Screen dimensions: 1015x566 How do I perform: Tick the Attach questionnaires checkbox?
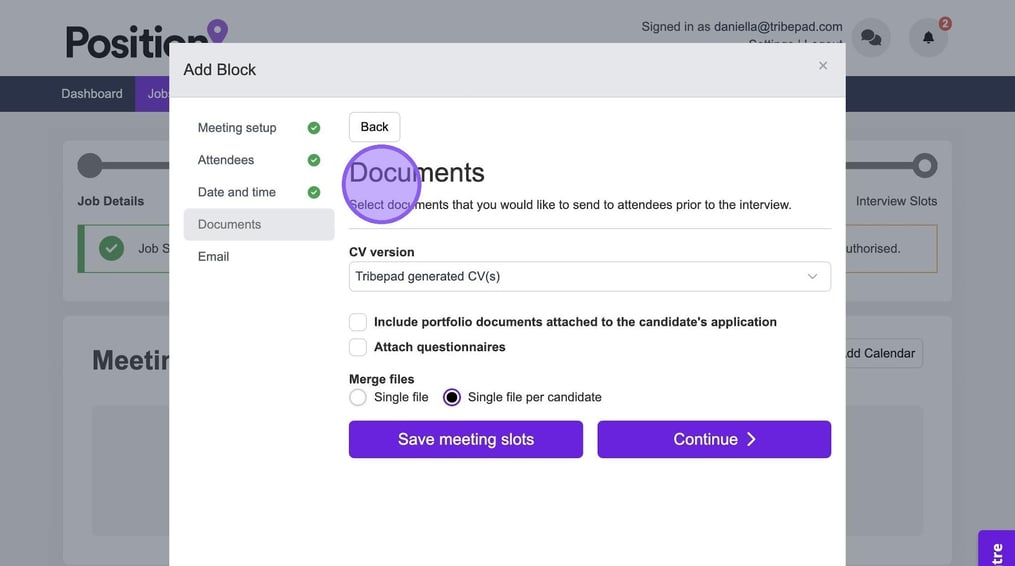(x=358, y=347)
